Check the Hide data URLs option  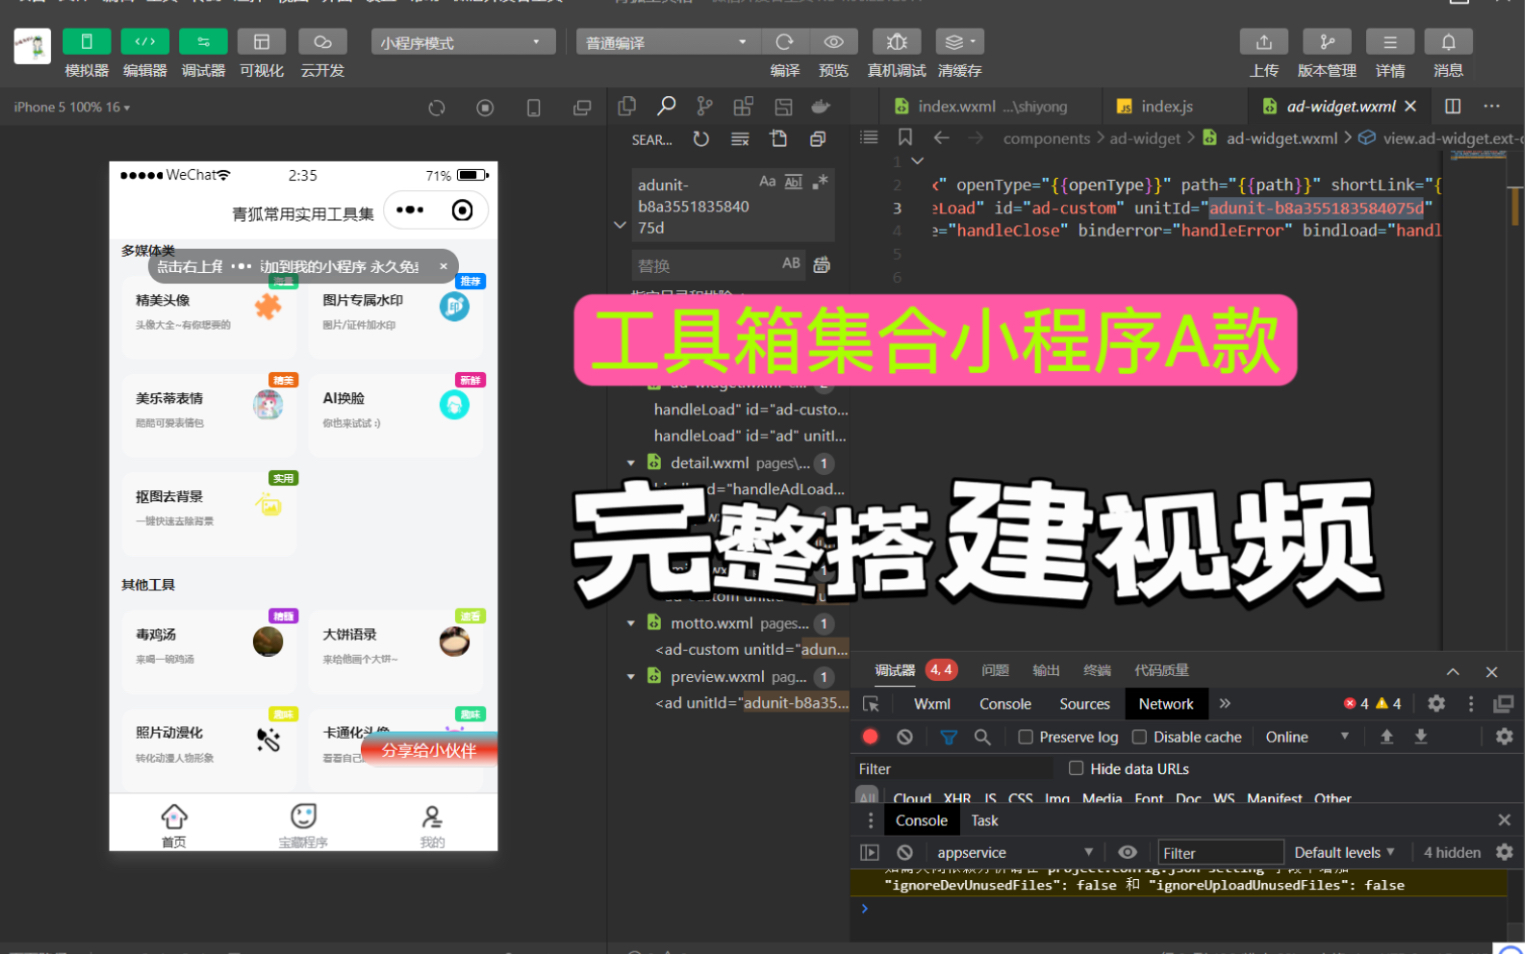click(1075, 768)
